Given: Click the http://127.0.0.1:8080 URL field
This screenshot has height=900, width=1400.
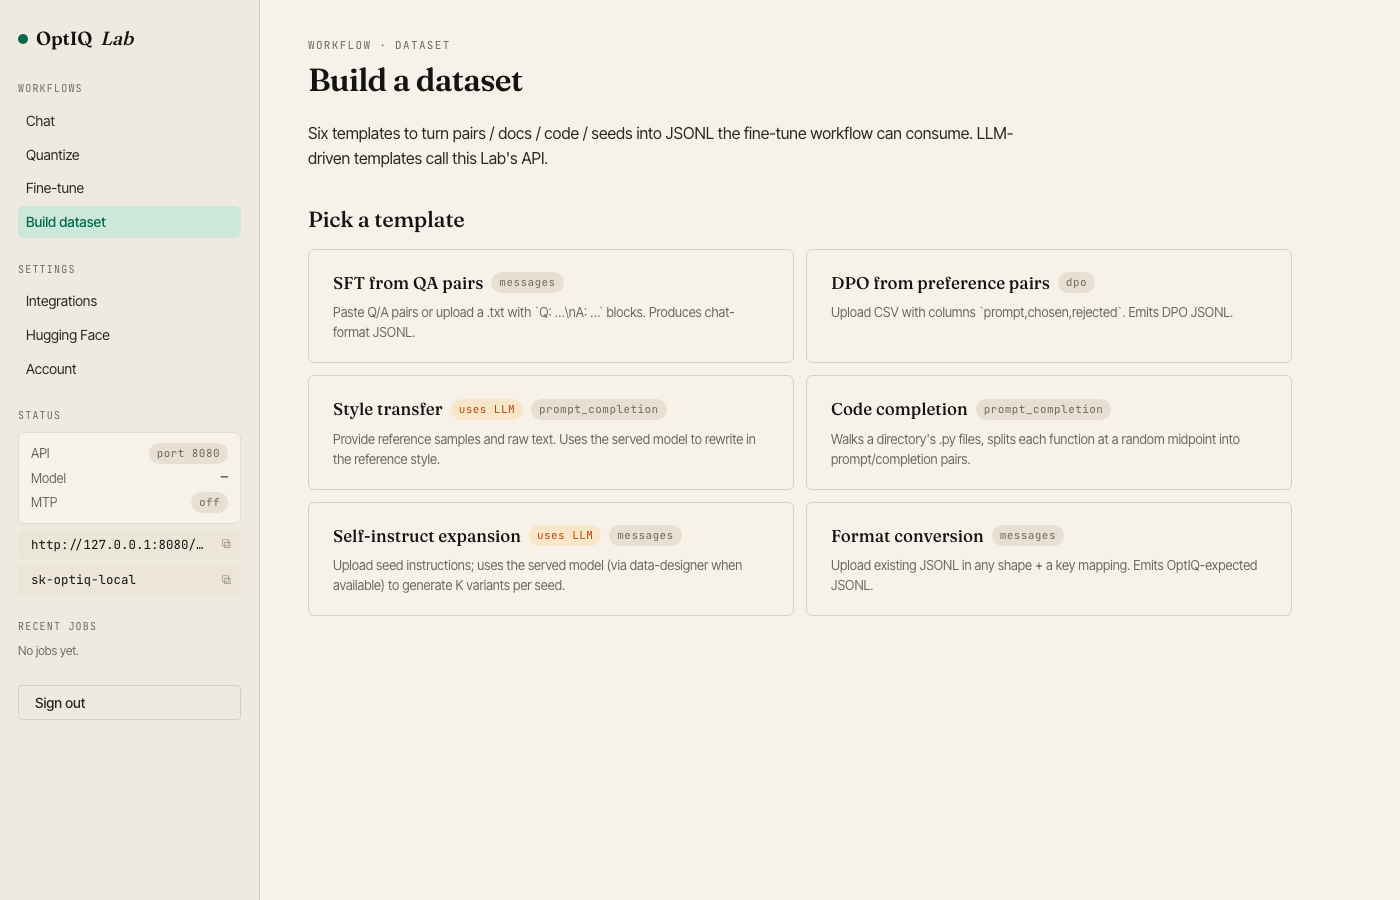Looking at the screenshot, I should tap(129, 545).
